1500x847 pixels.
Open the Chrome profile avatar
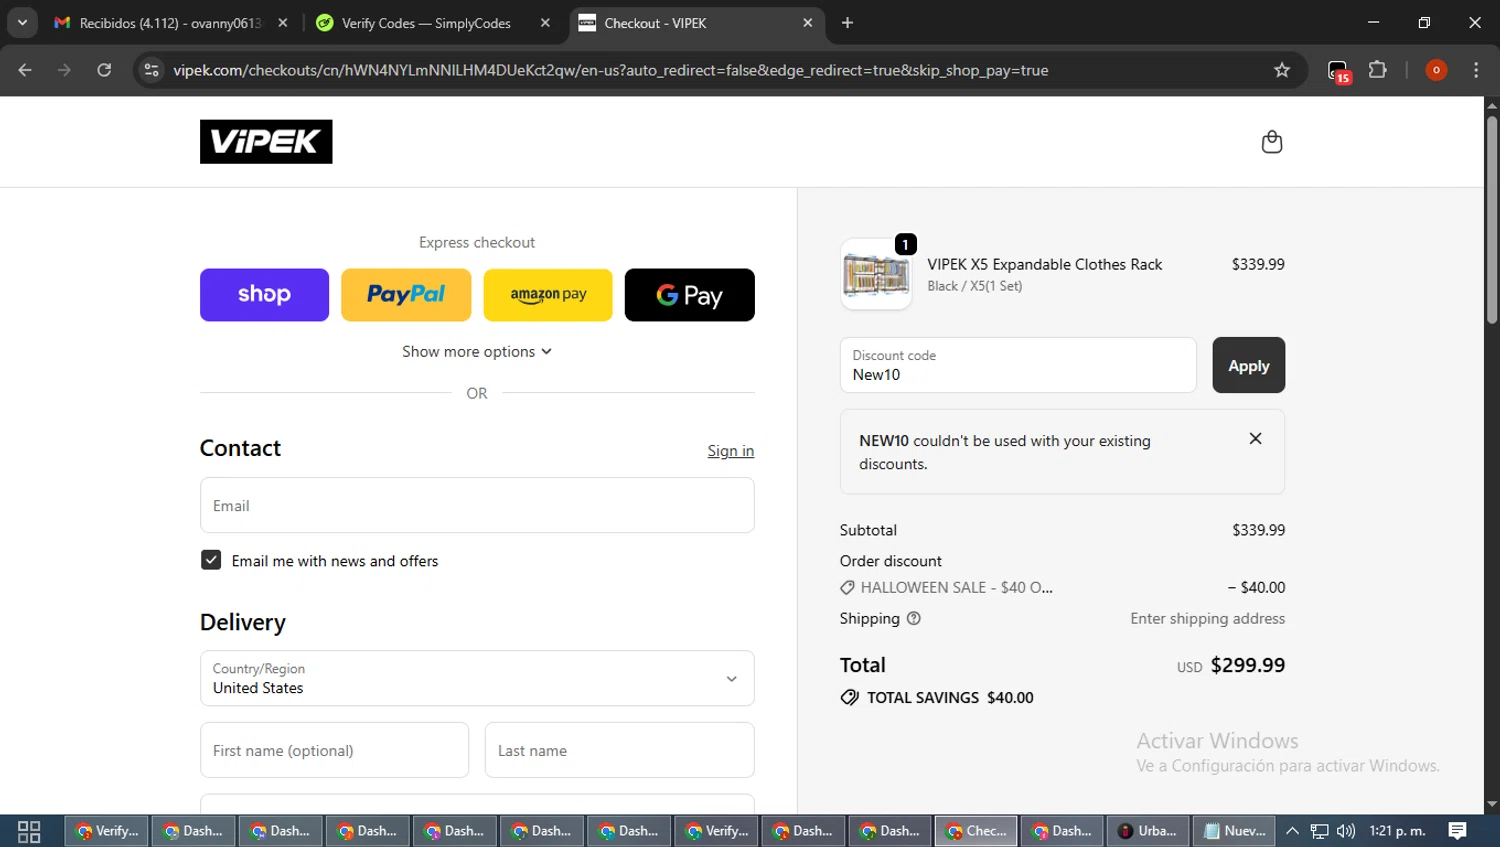pos(1436,70)
